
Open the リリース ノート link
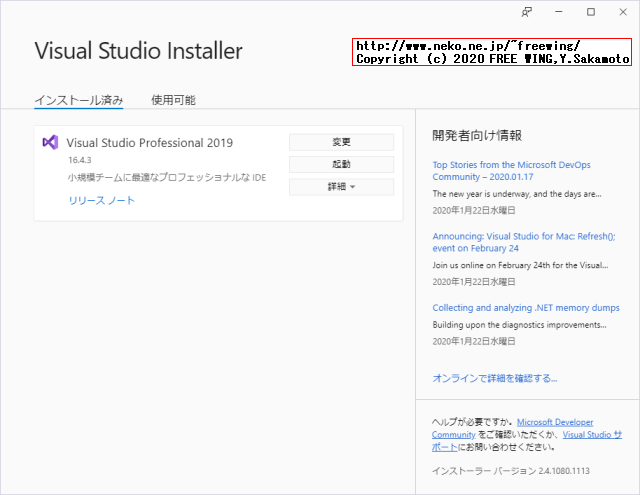pos(102,200)
